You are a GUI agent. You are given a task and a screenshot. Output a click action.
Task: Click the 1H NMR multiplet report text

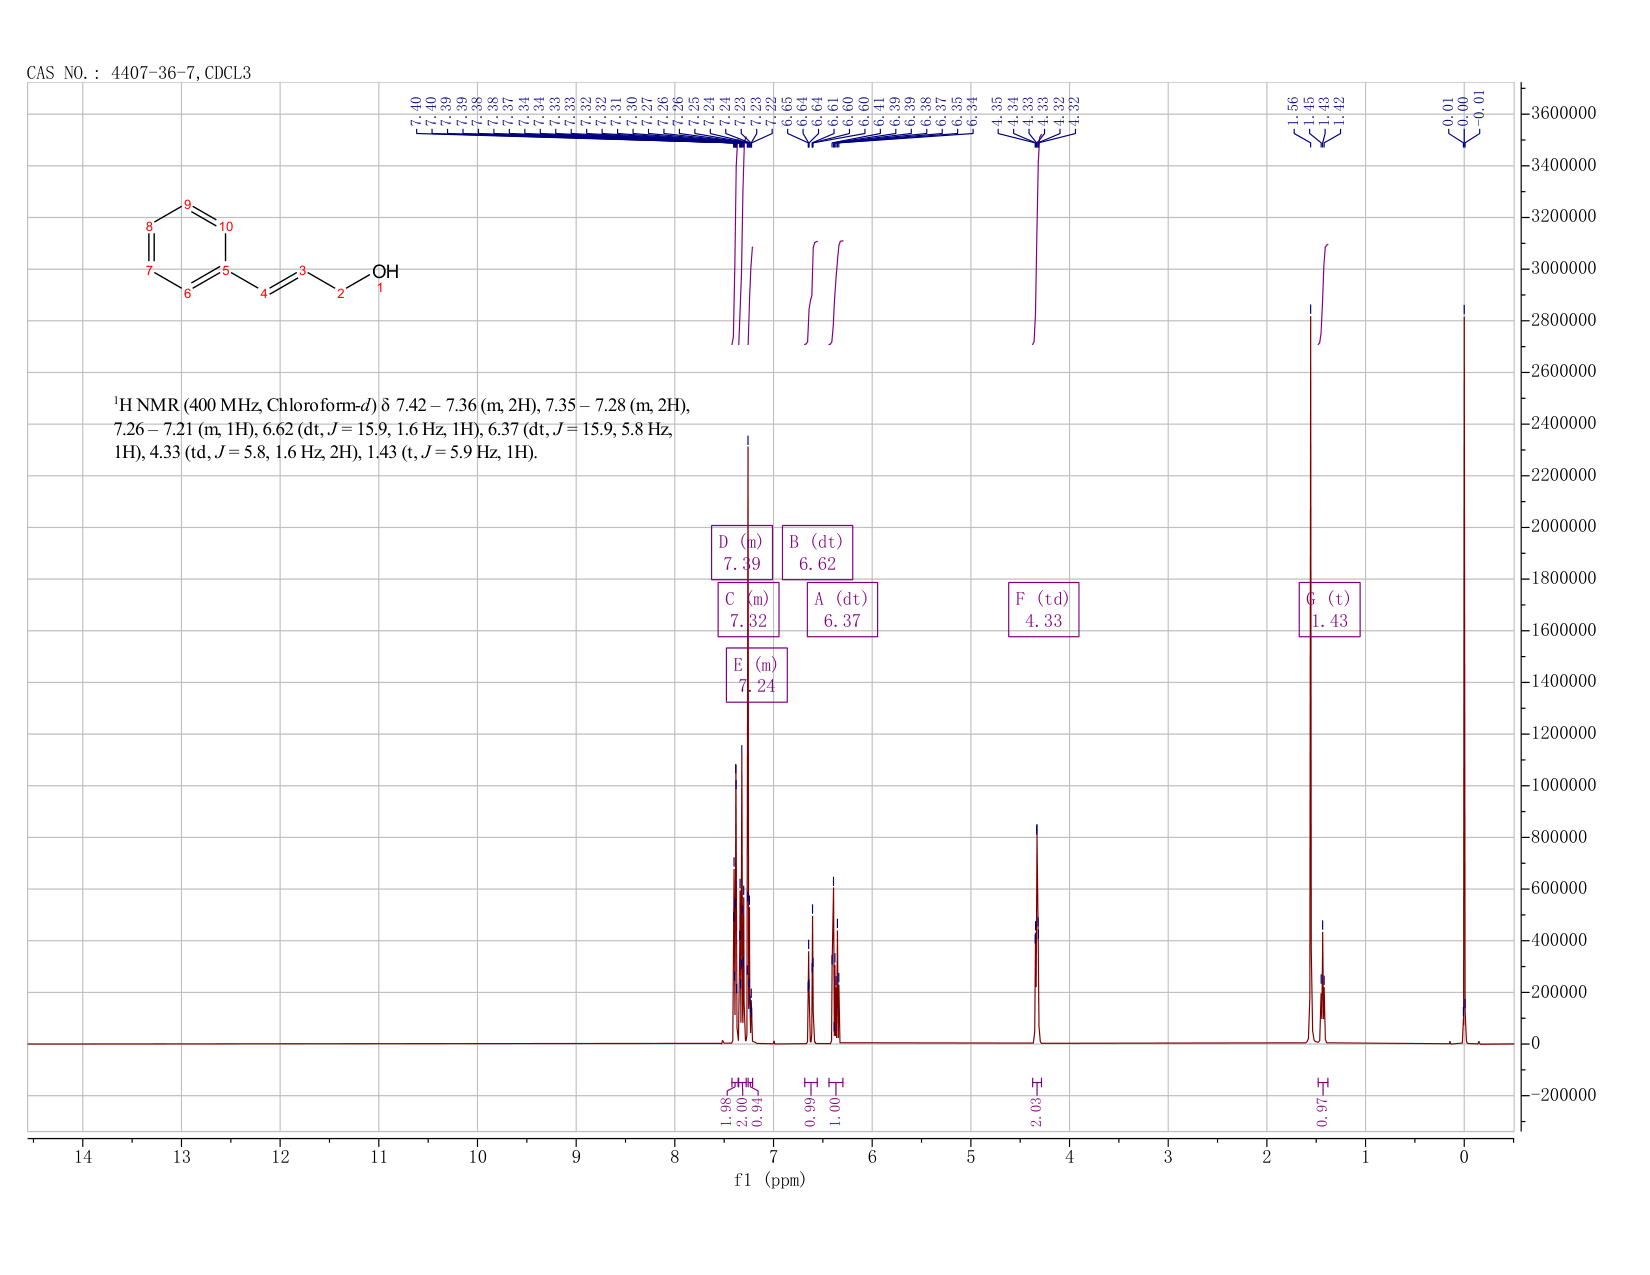tap(402, 429)
